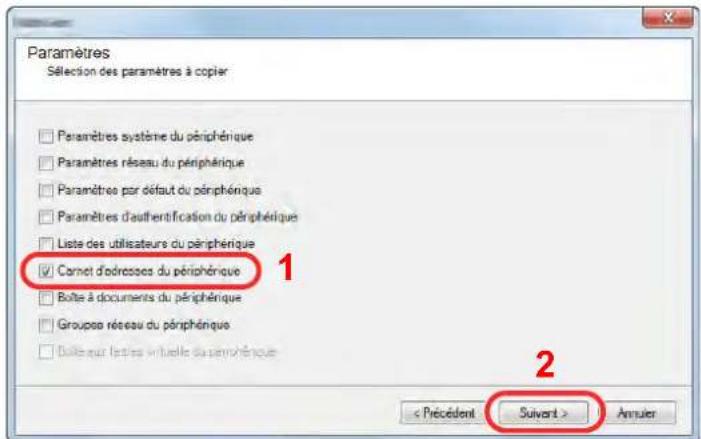Image resolution: width=701 pixels, height=439 pixels.
Task: Click the red number 1 annotation
Action: pos(286,267)
